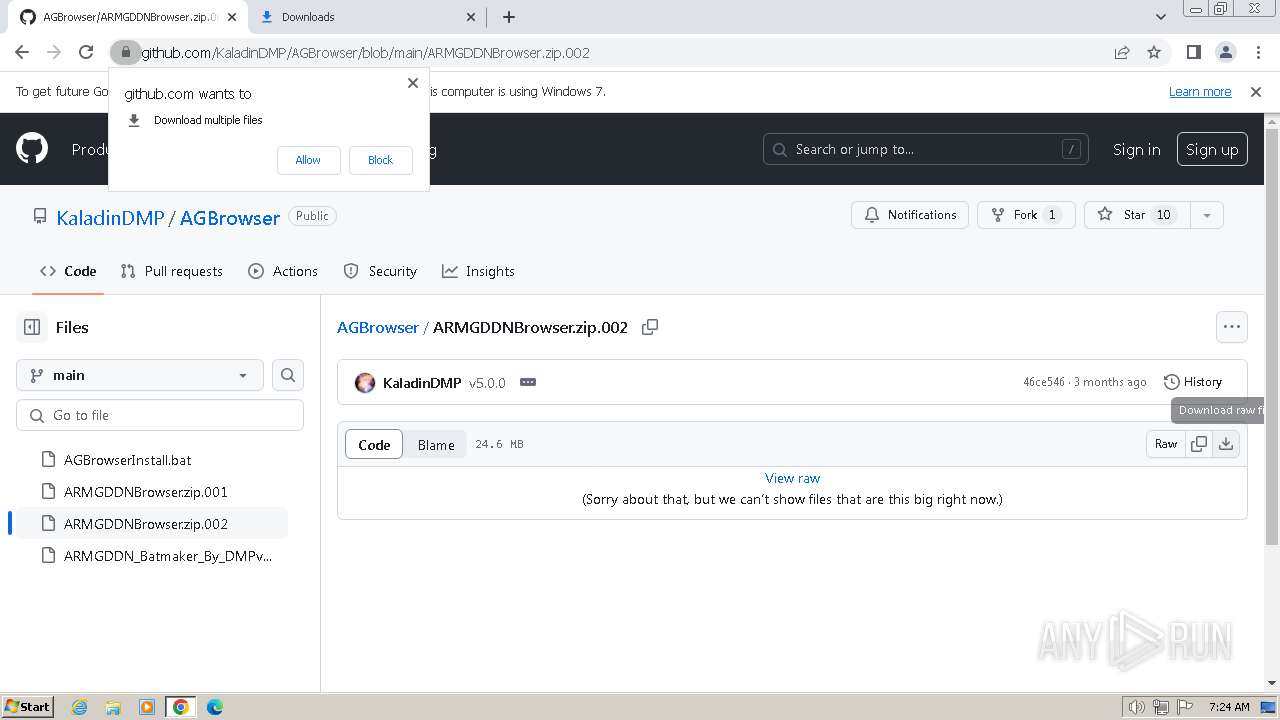Open the Start menu
Viewport: 1280px width, 720px height.
(x=28, y=707)
